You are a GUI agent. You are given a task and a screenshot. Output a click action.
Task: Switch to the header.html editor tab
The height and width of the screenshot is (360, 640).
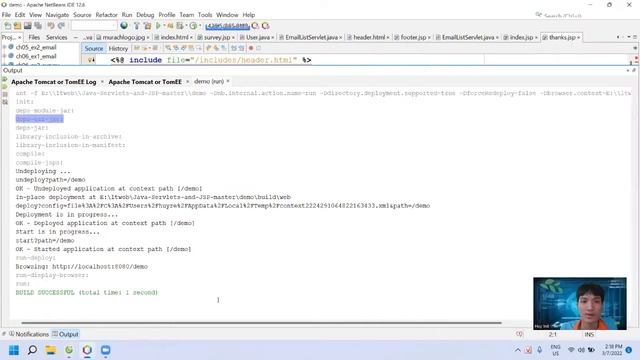369,37
